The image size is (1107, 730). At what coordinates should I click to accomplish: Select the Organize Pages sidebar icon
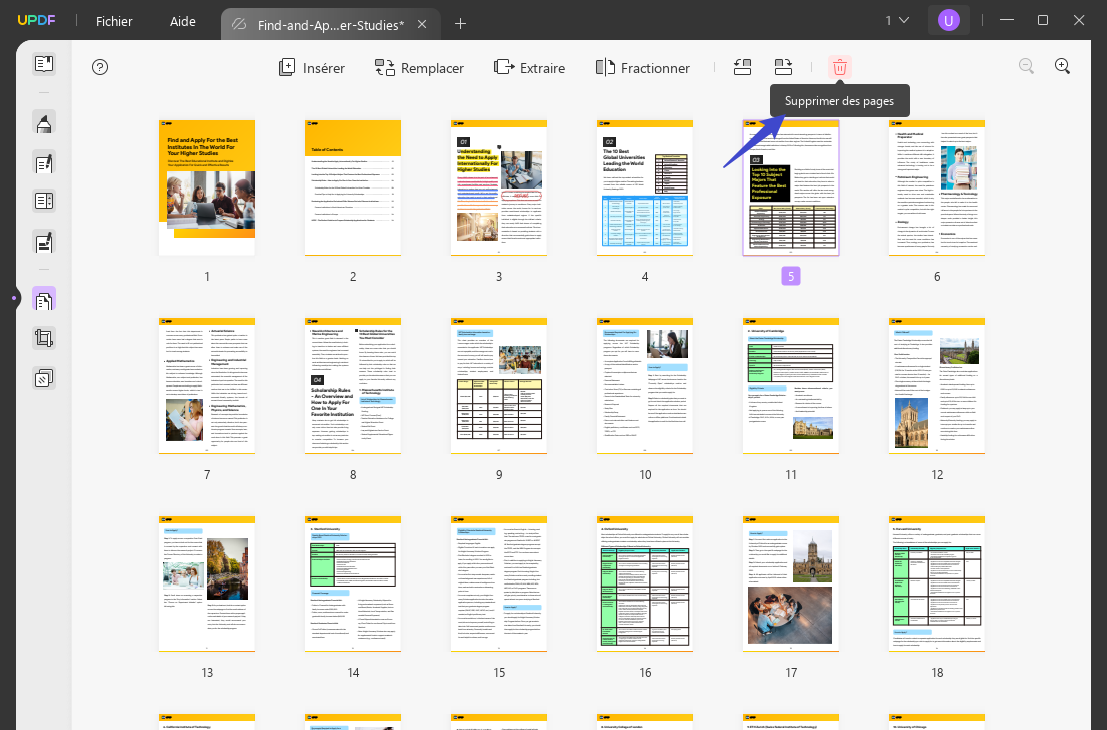tap(44, 299)
